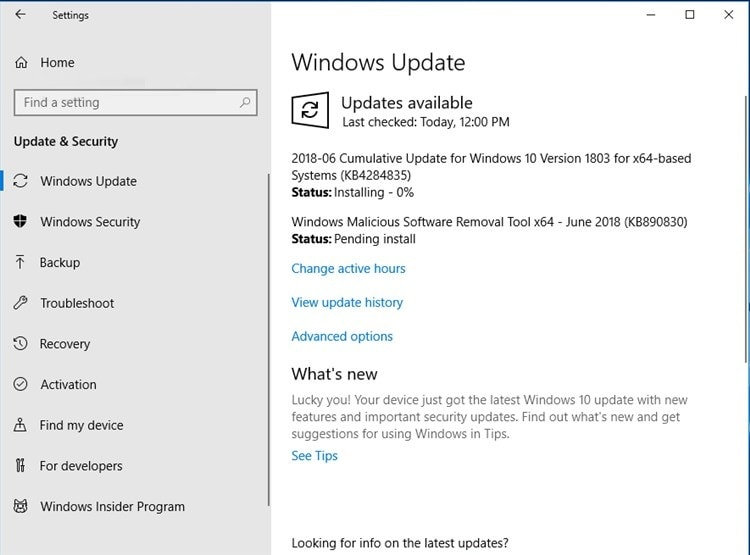Viewport: 750px width, 555px height.
Task: Click Last checked: Today, 12:00 PM text
Action: (x=426, y=122)
